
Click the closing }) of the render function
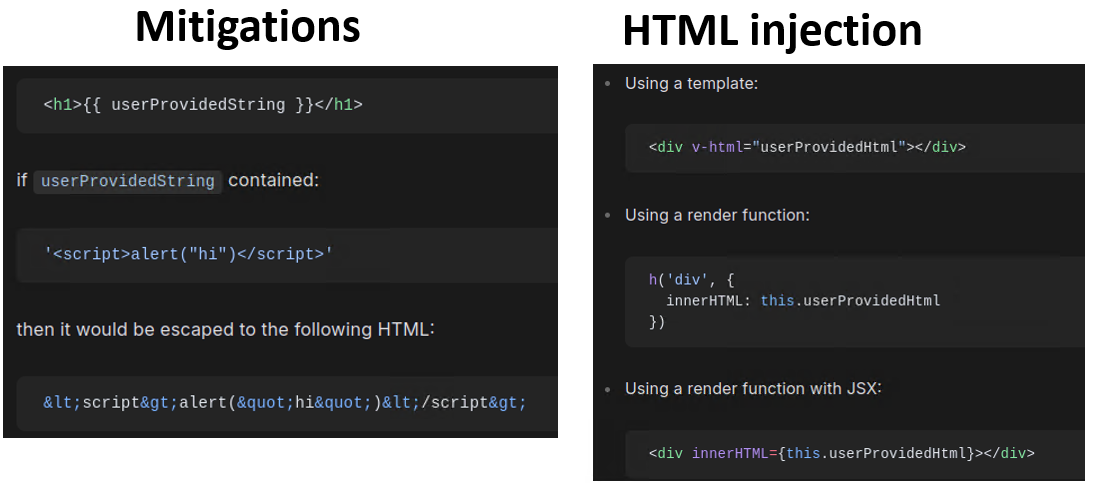[x=656, y=322]
